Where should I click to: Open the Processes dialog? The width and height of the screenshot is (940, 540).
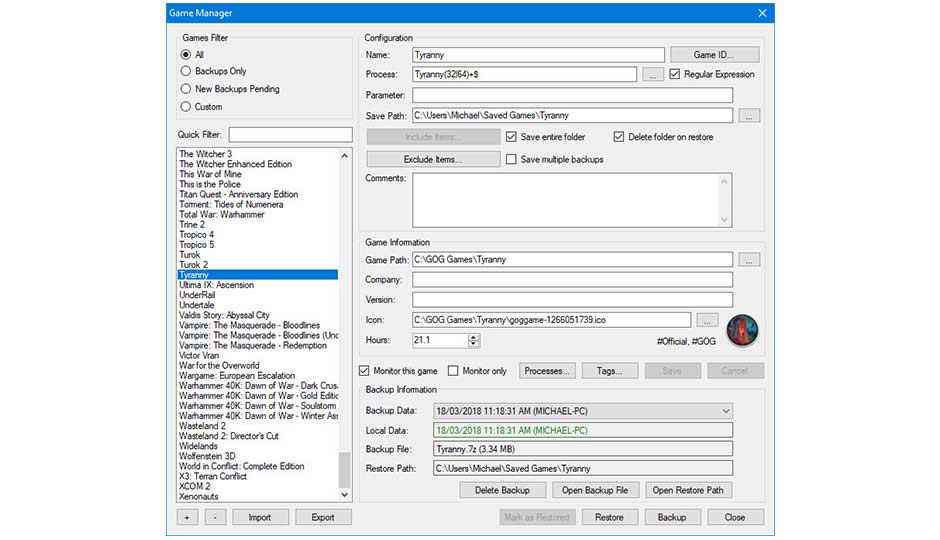(547, 371)
